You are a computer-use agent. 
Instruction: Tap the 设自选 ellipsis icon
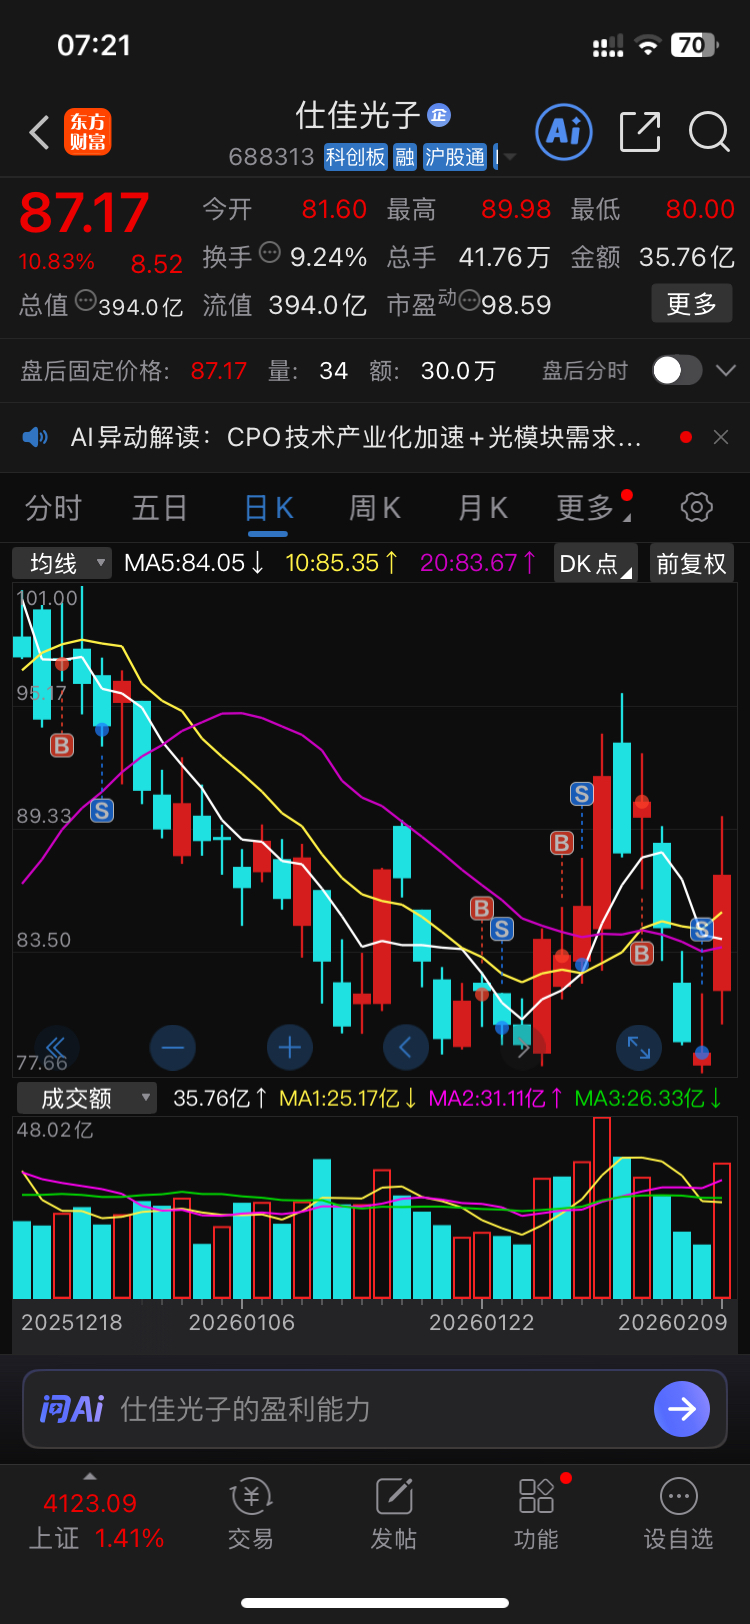679,1497
